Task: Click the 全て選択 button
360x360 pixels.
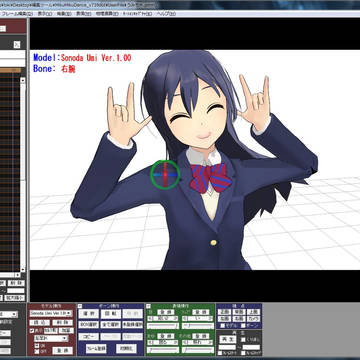Action: (x=111, y=325)
